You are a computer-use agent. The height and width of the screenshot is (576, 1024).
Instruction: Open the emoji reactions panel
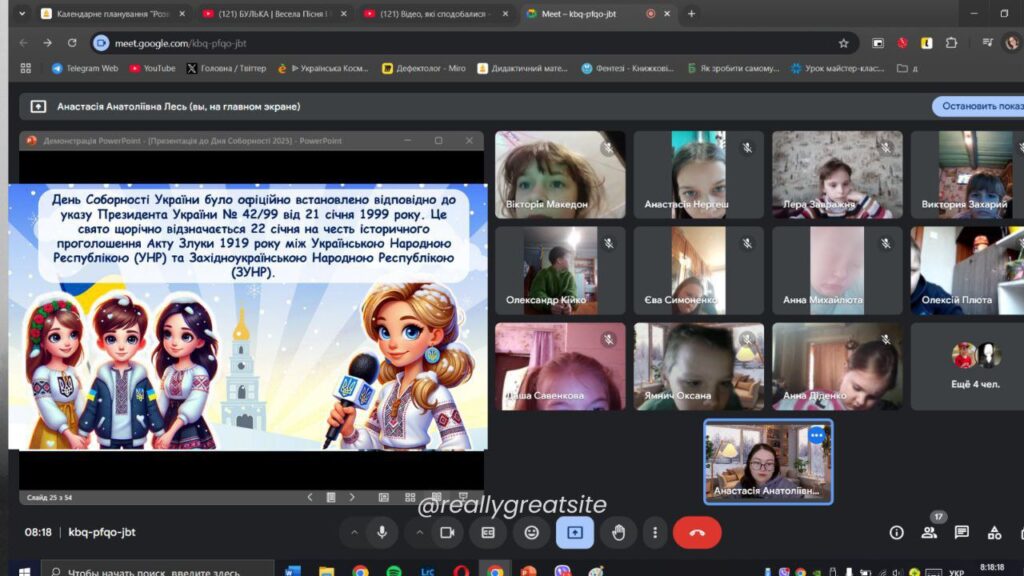click(x=531, y=533)
